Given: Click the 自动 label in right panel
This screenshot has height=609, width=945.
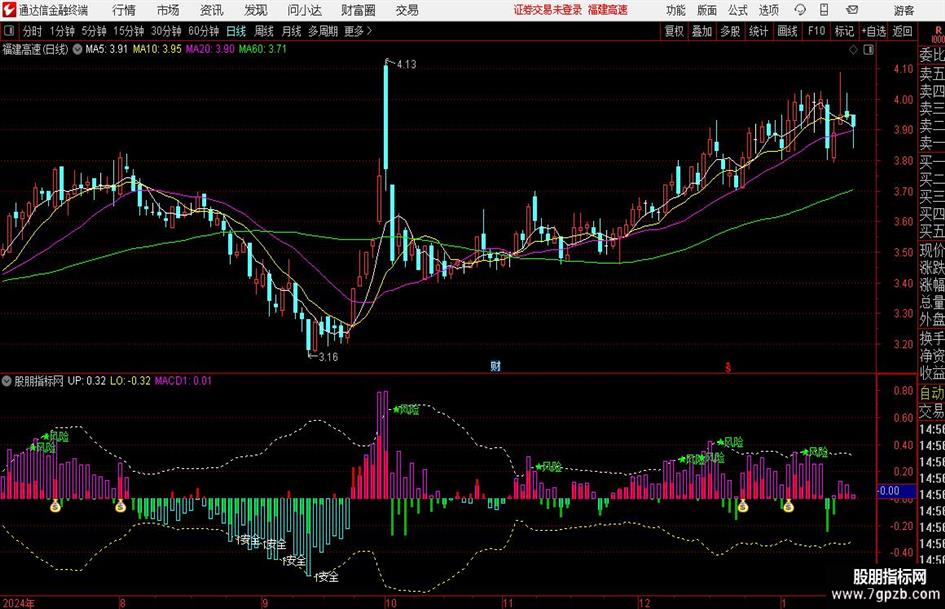Looking at the screenshot, I should click(932, 393).
